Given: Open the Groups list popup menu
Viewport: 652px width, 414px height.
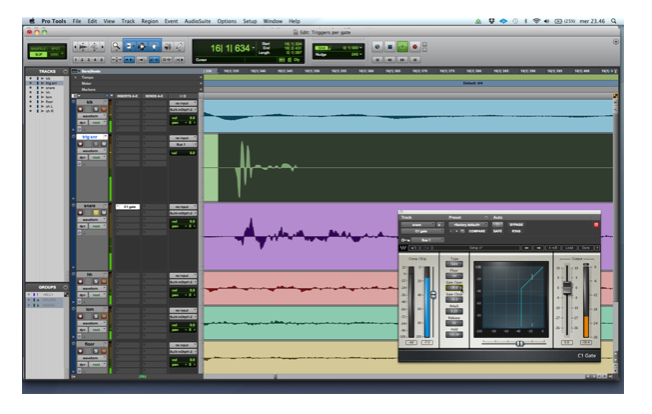Looking at the screenshot, I should click(65, 287).
